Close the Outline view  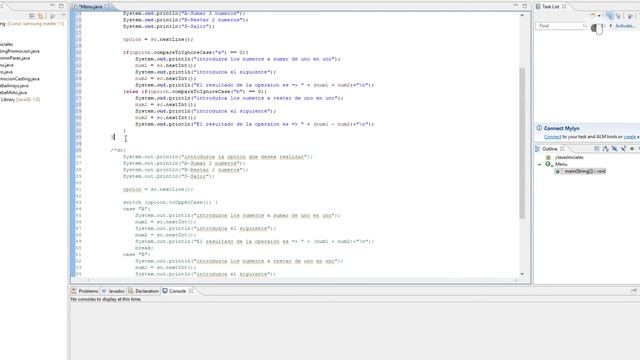click(562, 149)
